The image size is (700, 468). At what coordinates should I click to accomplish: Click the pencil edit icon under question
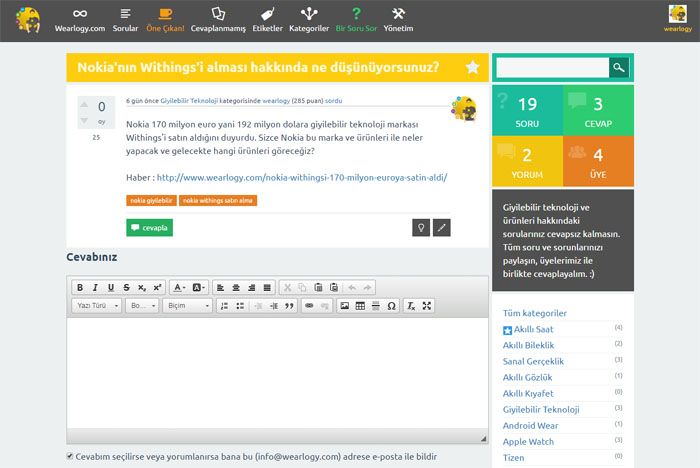coord(442,227)
